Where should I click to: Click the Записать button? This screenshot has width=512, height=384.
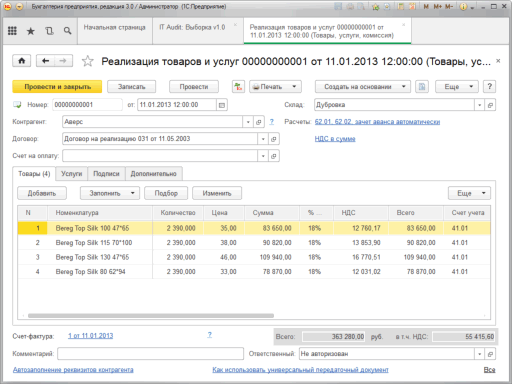(x=132, y=87)
